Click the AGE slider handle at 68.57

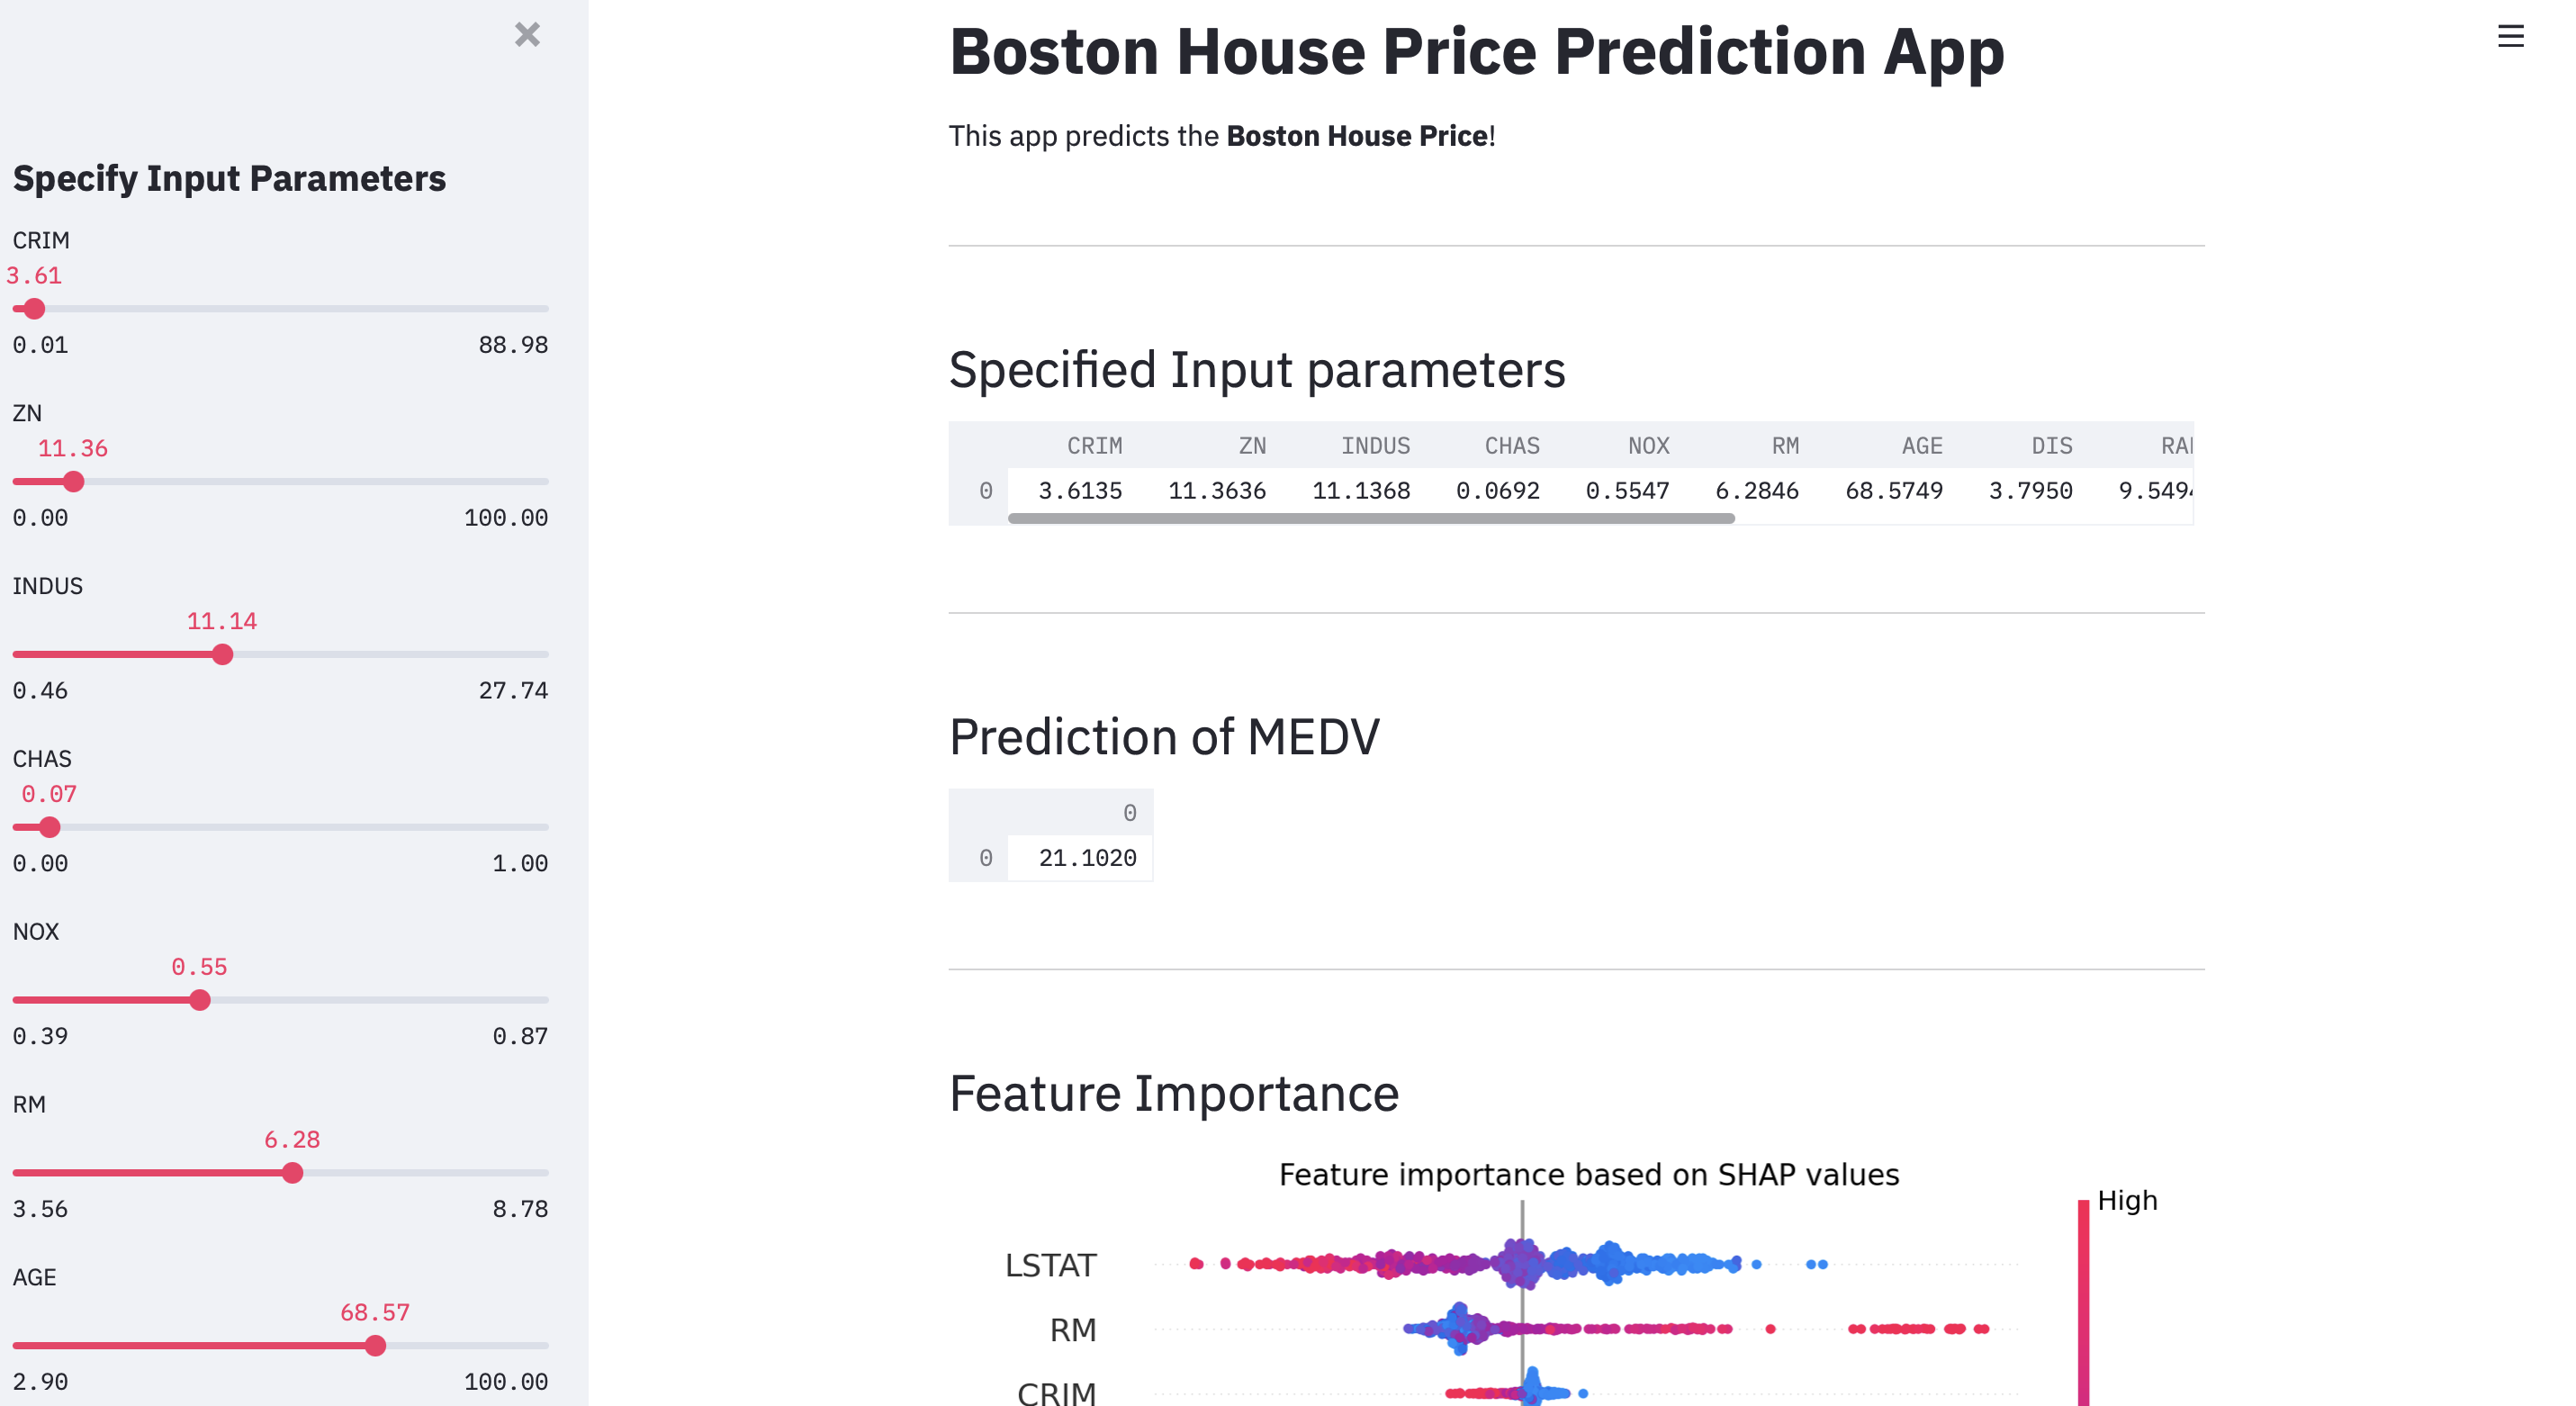375,1346
